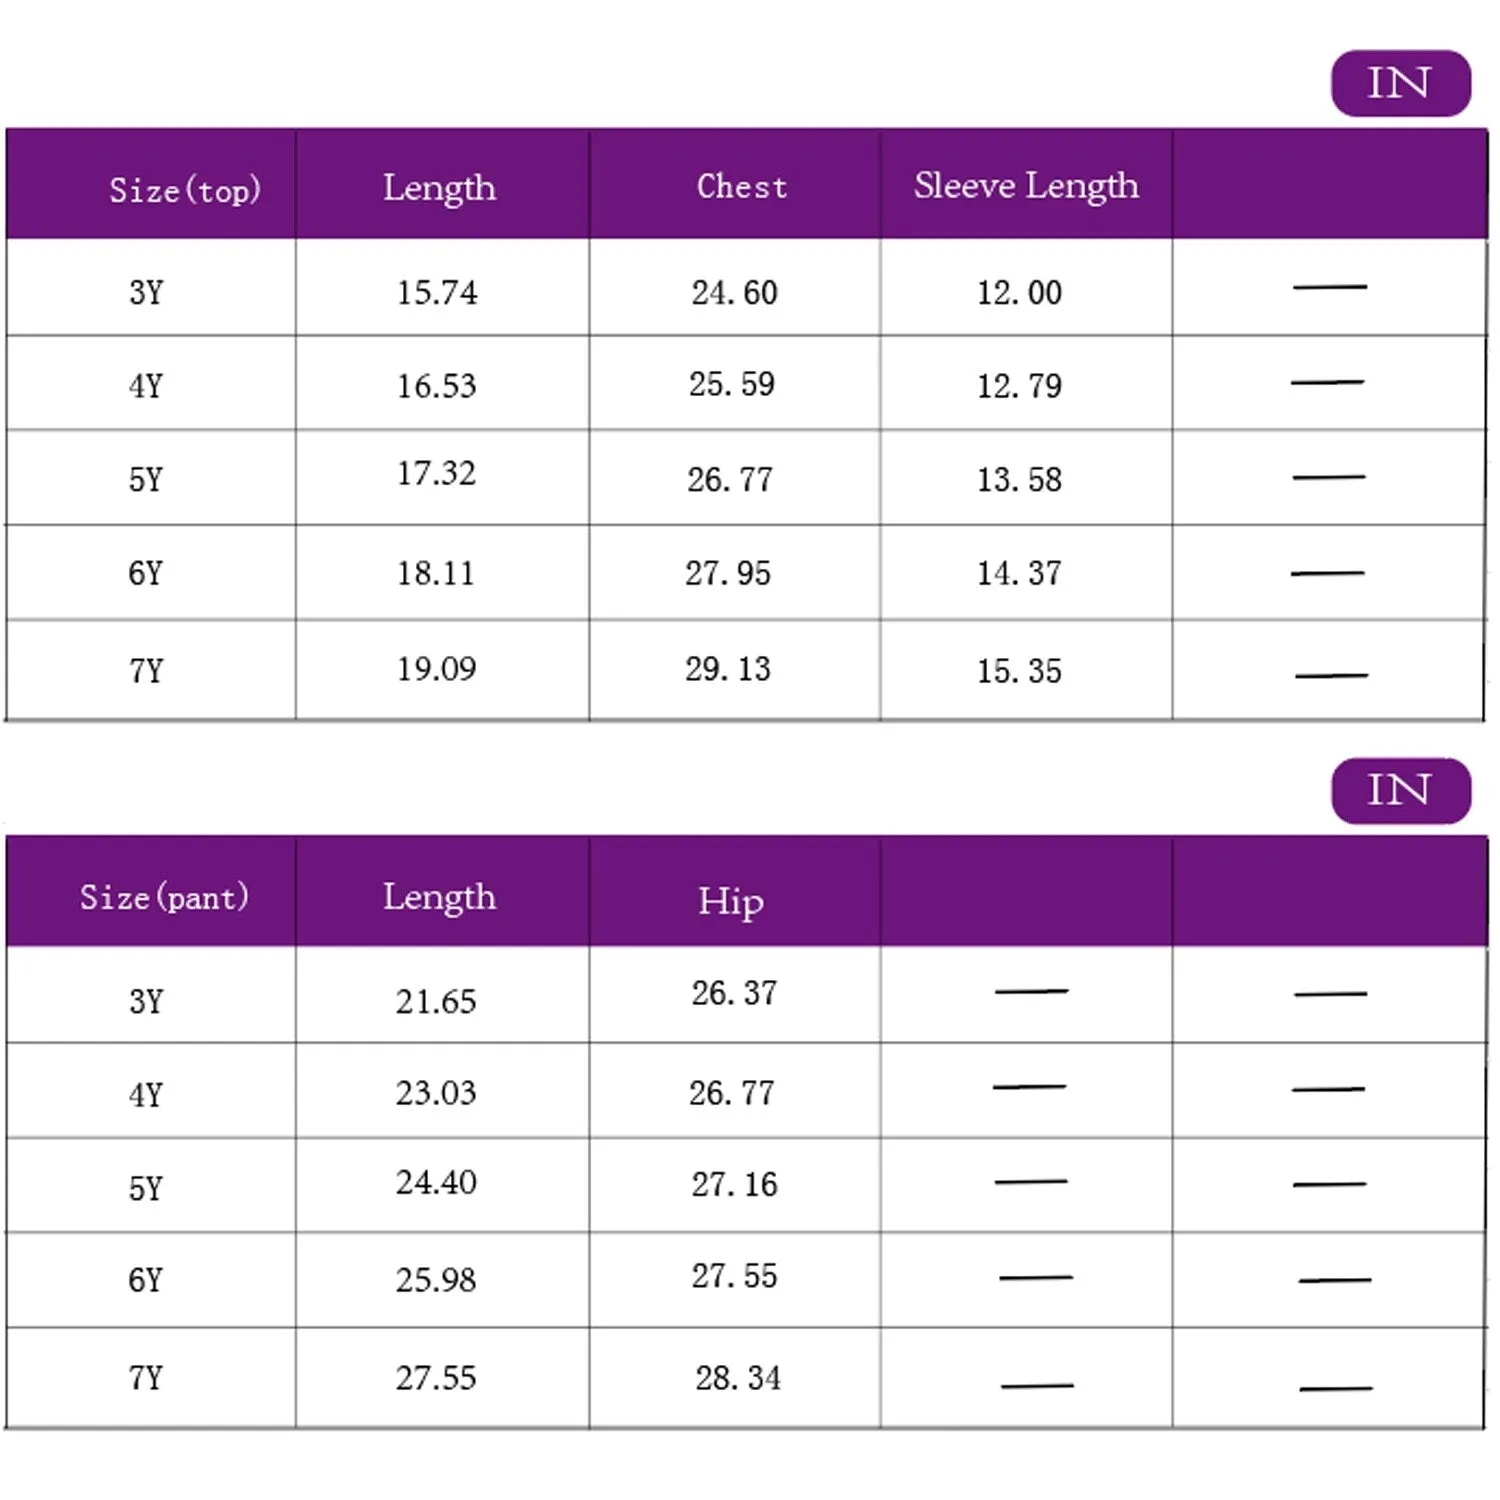1500x1500 pixels.
Task: Click the 24.40 pant length value
Action: [x=436, y=1183]
